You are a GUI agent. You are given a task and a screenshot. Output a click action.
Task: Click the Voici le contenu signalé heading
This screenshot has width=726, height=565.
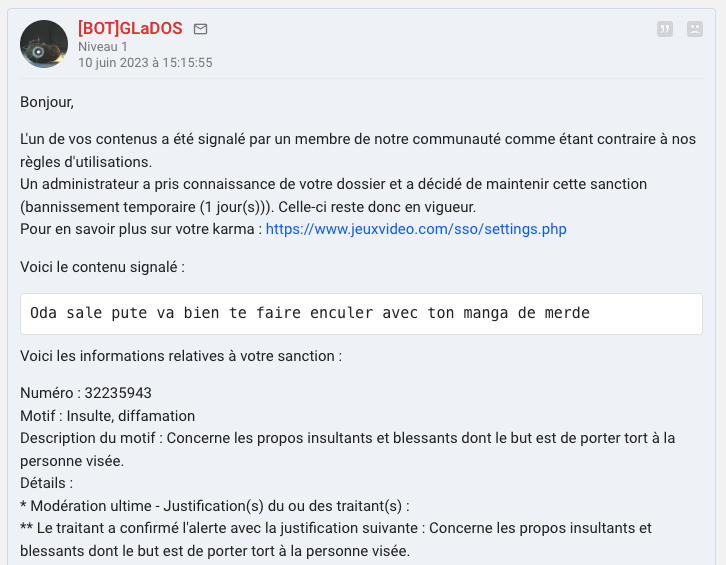[x=102, y=267]
